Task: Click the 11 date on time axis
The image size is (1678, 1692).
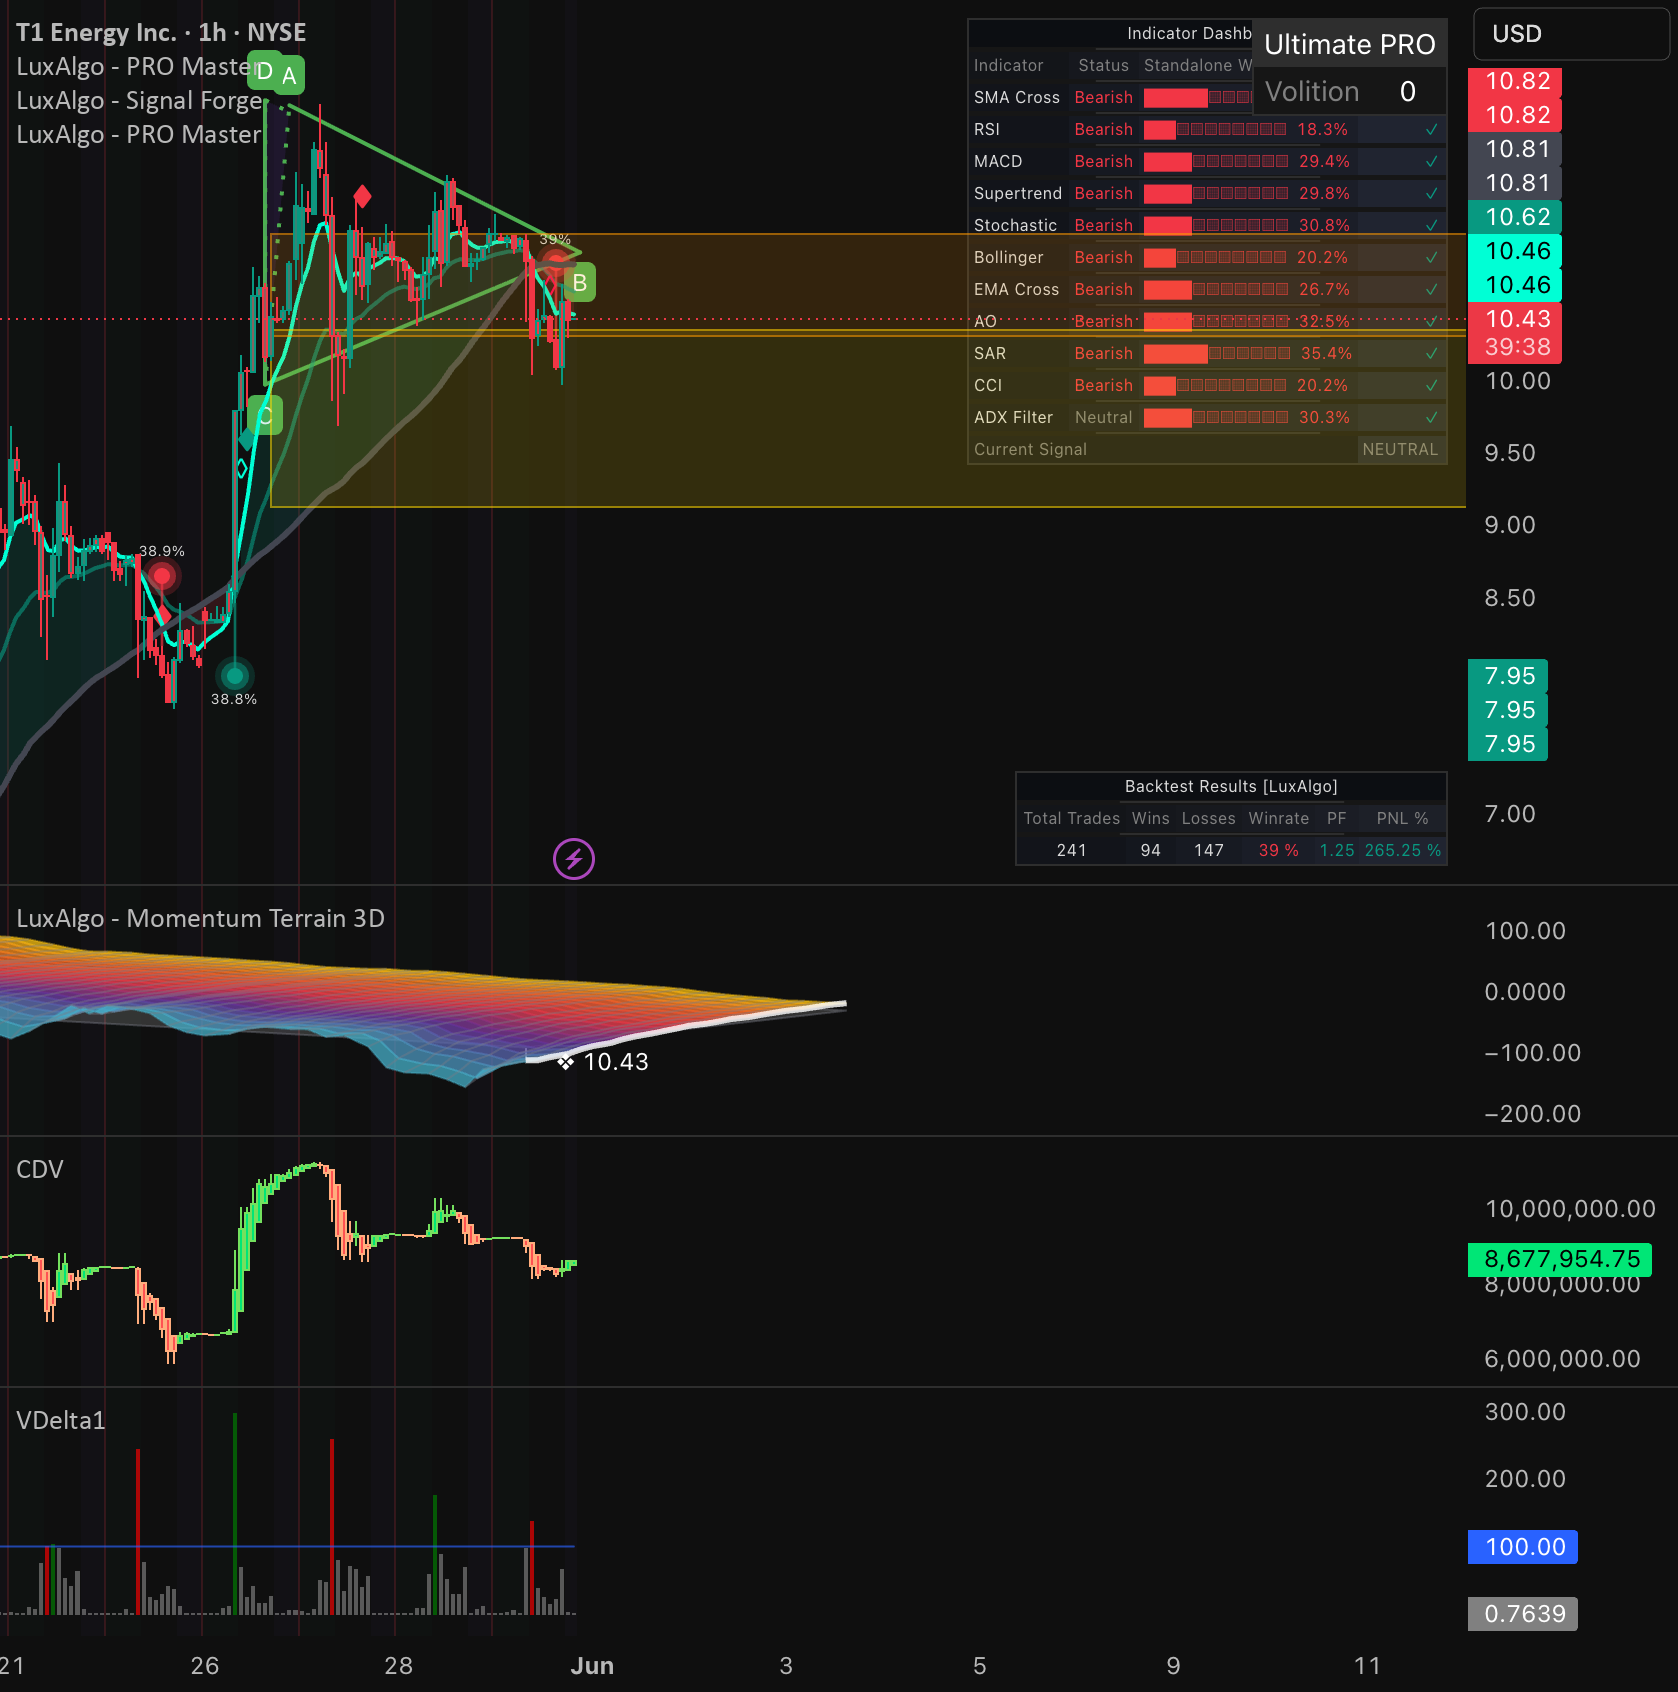Action: [1367, 1666]
